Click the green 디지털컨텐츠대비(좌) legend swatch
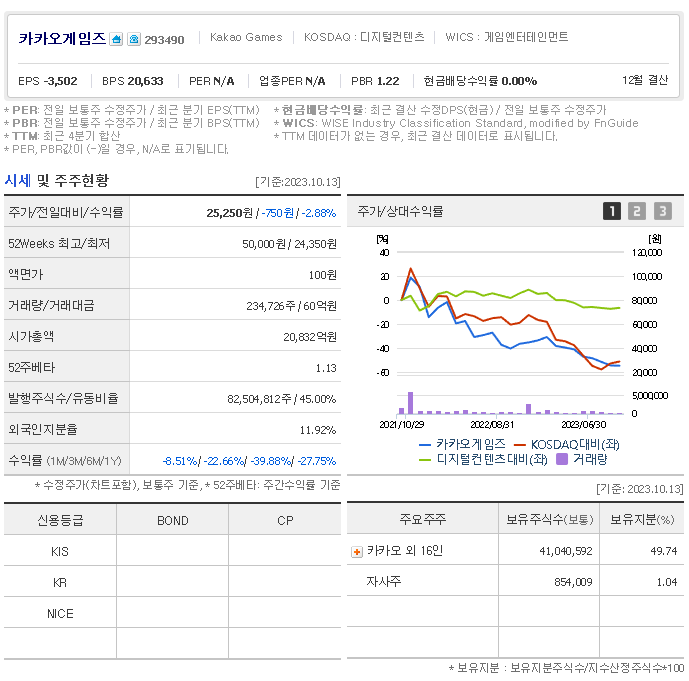The width and height of the screenshot is (689, 681). coord(425,460)
